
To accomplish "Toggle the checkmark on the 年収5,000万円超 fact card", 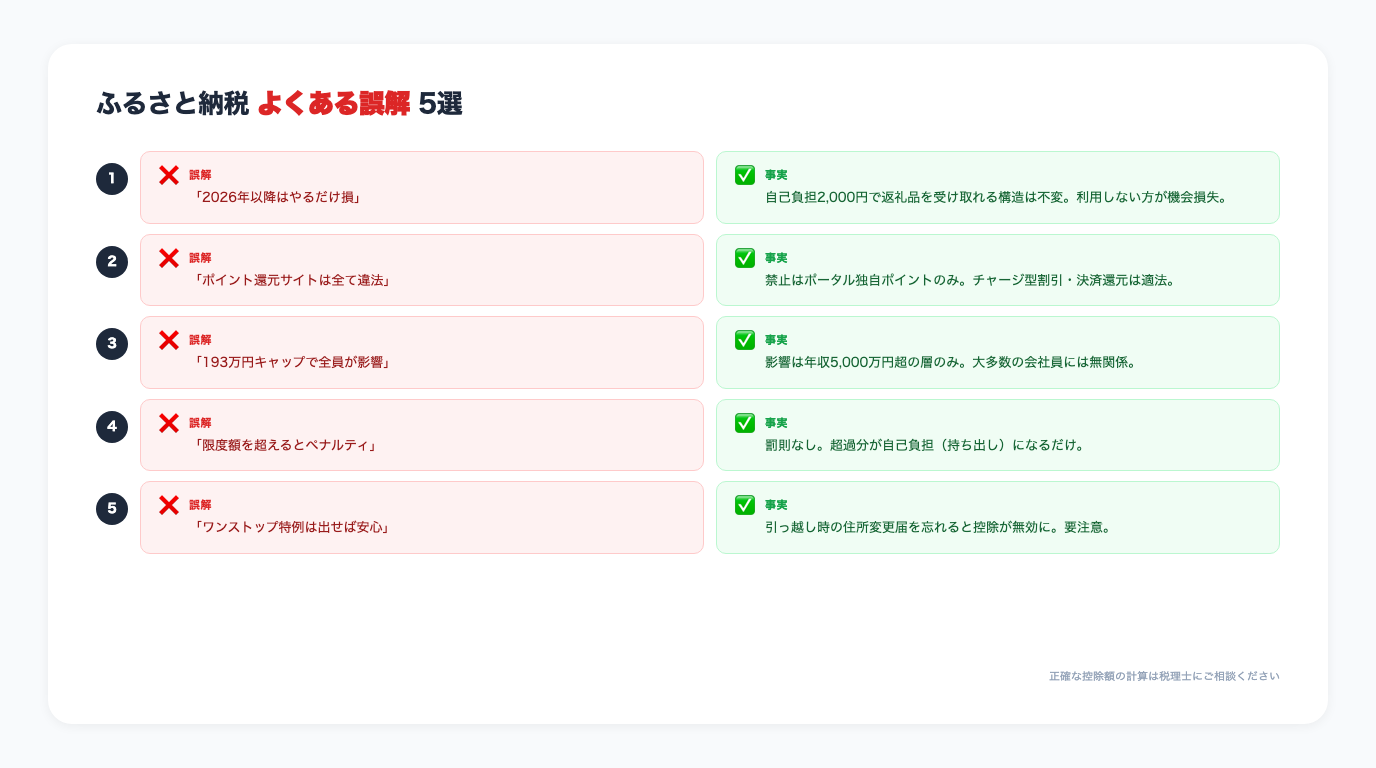I will click(x=745, y=340).
